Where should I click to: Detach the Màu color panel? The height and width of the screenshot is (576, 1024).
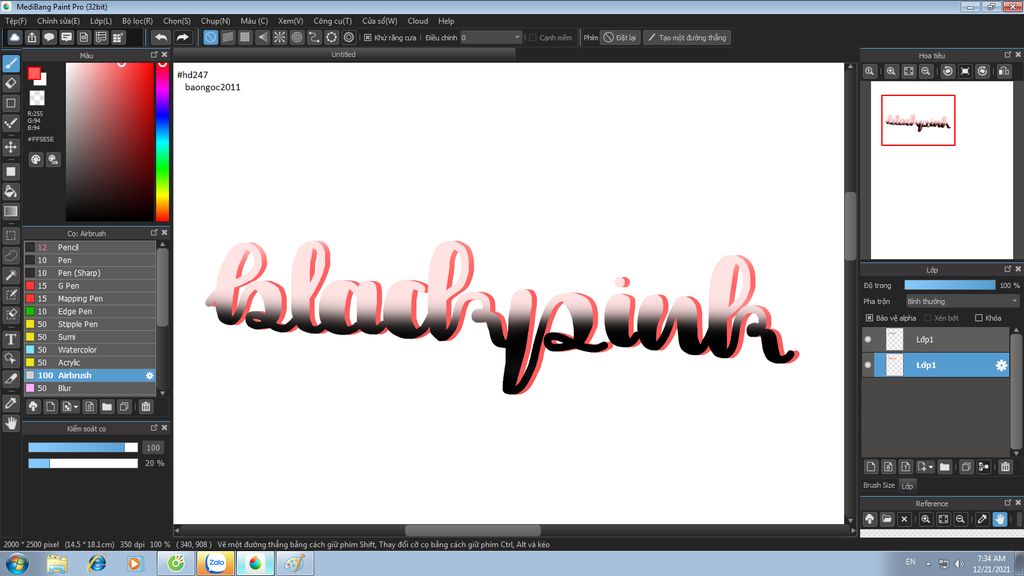(x=154, y=55)
